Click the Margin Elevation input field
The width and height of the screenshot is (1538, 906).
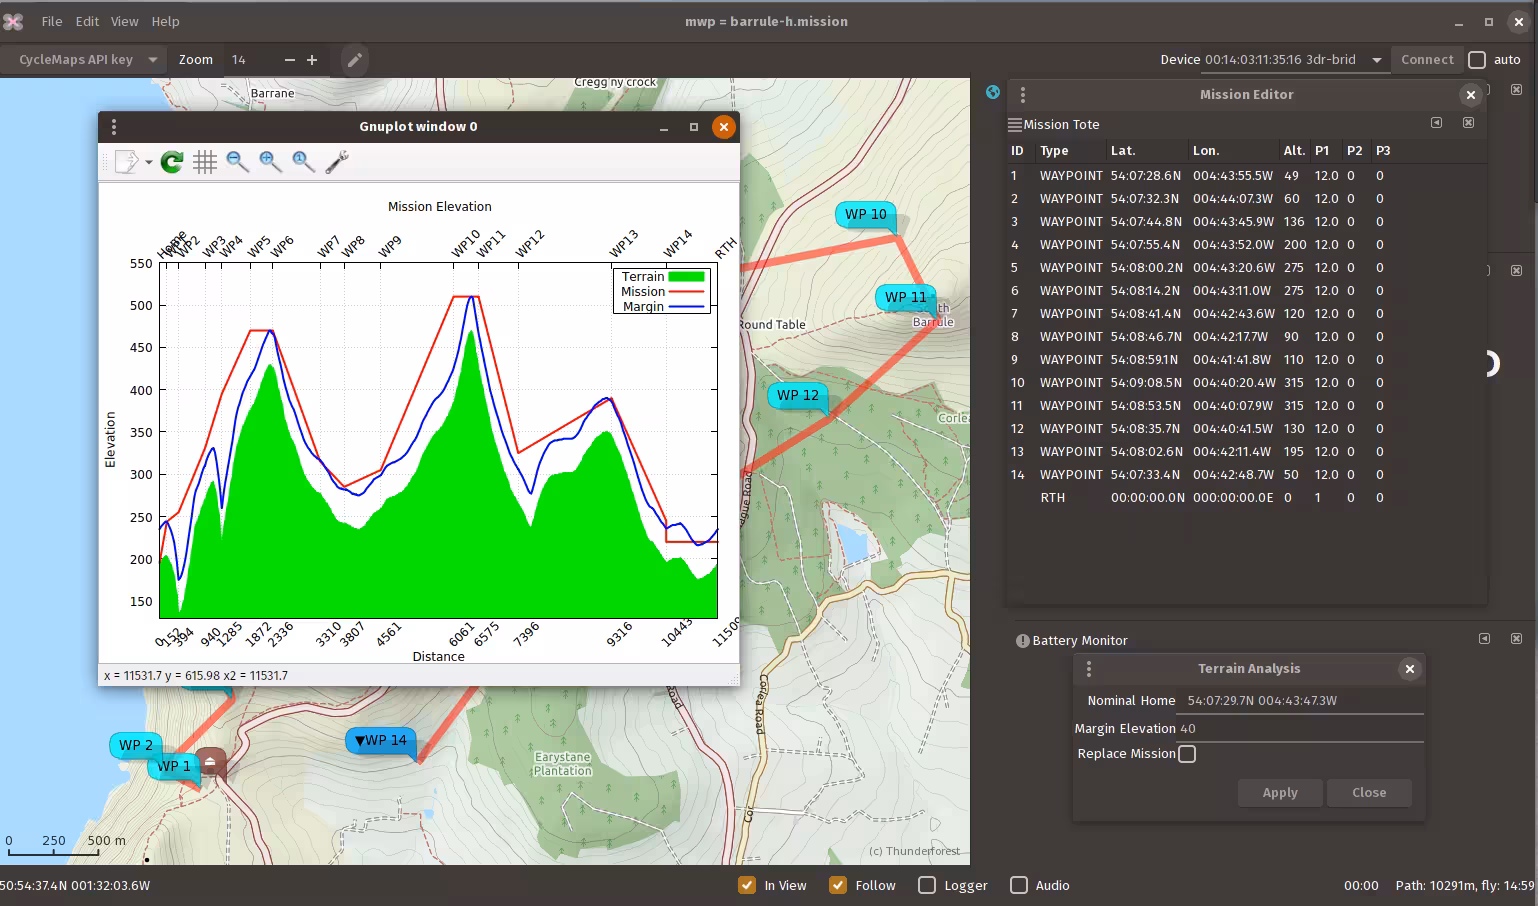point(1300,729)
